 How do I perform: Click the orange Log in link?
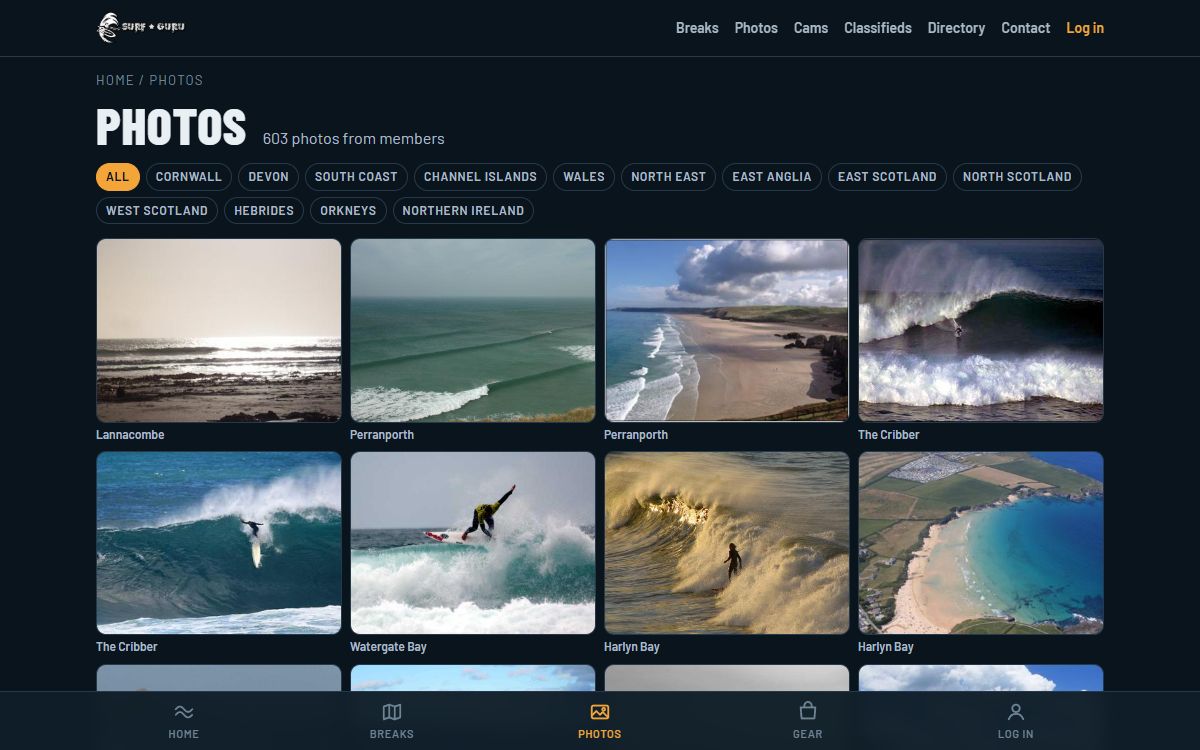click(x=1085, y=28)
